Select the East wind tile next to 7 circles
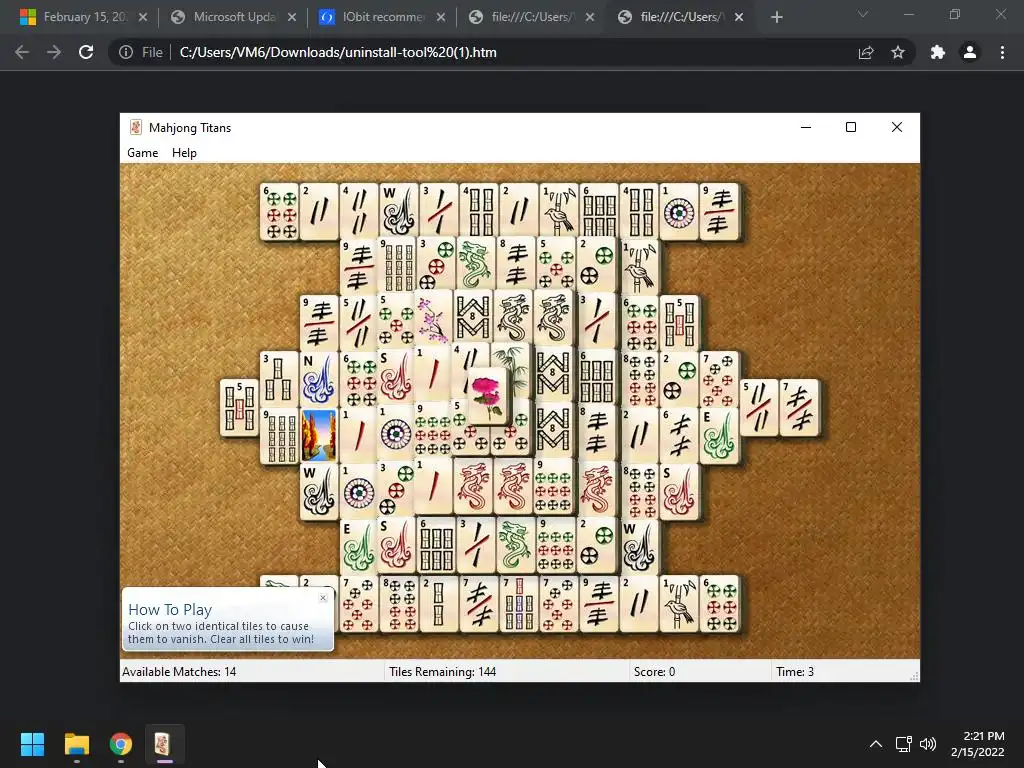 pos(718,435)
